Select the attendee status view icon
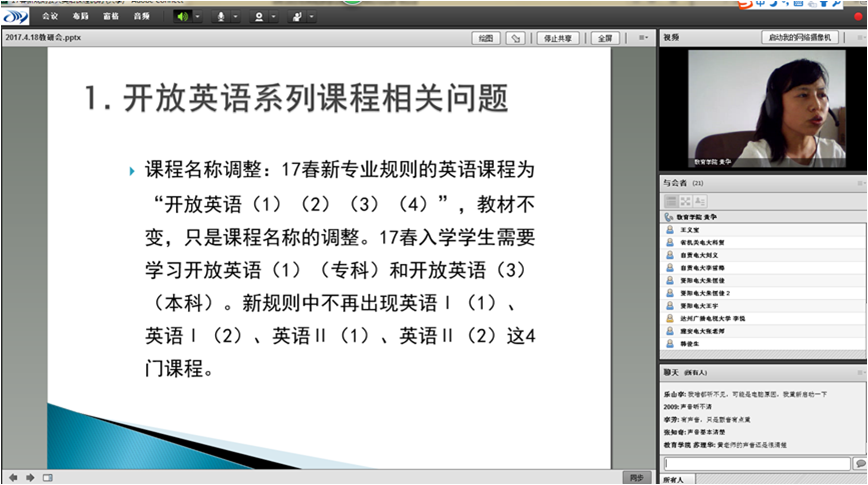This screenshot has width=868, height=485. (700, 201)
